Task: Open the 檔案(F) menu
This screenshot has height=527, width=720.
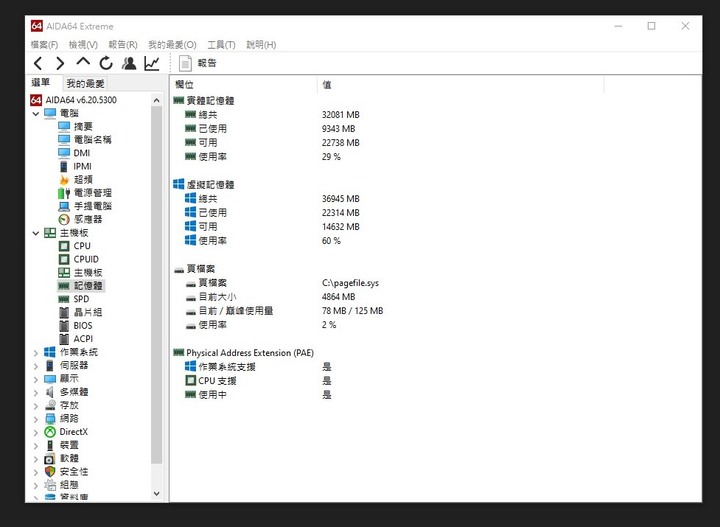Action: pos(44,45)
